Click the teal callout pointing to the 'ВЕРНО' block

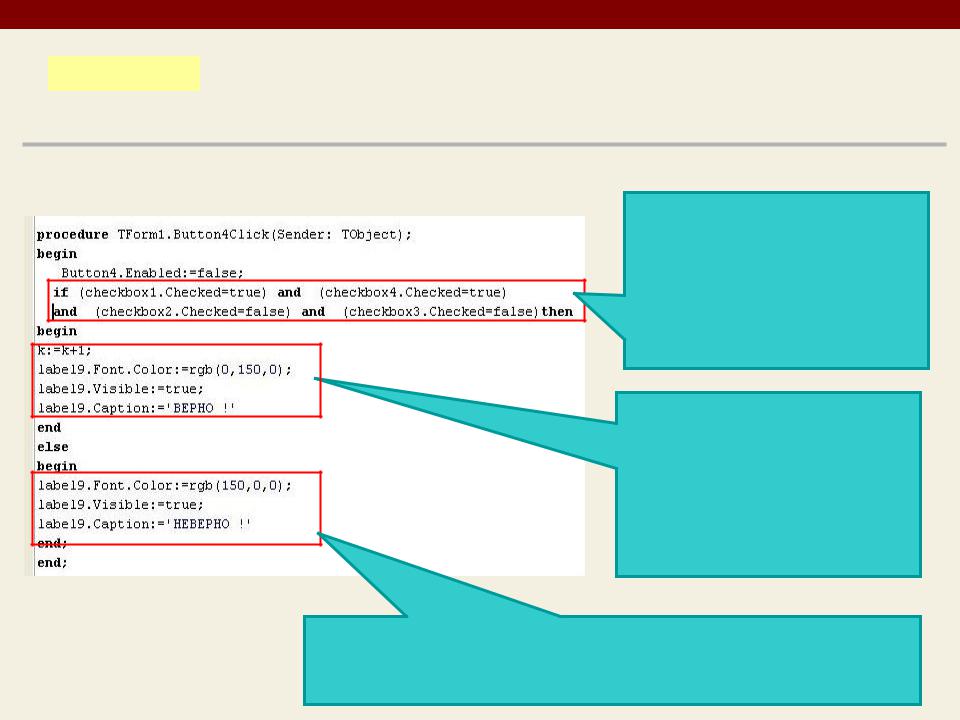[768, 484]
